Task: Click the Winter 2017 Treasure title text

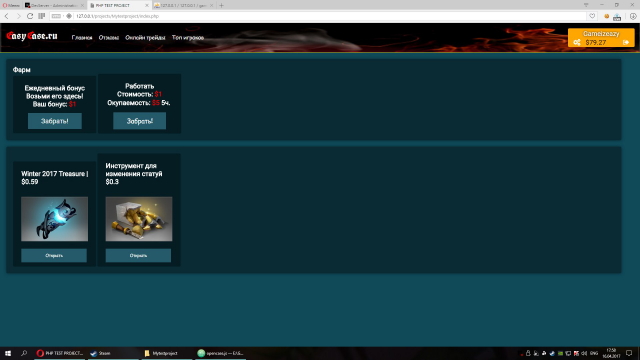Action: click(54, 178)
